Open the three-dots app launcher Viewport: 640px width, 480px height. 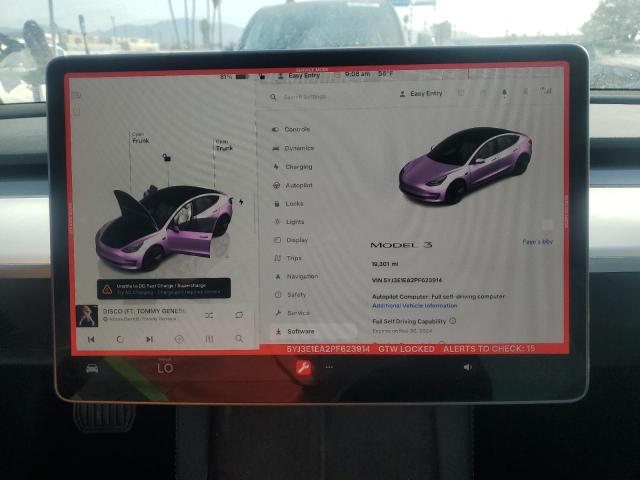click(x=329, y=367)
